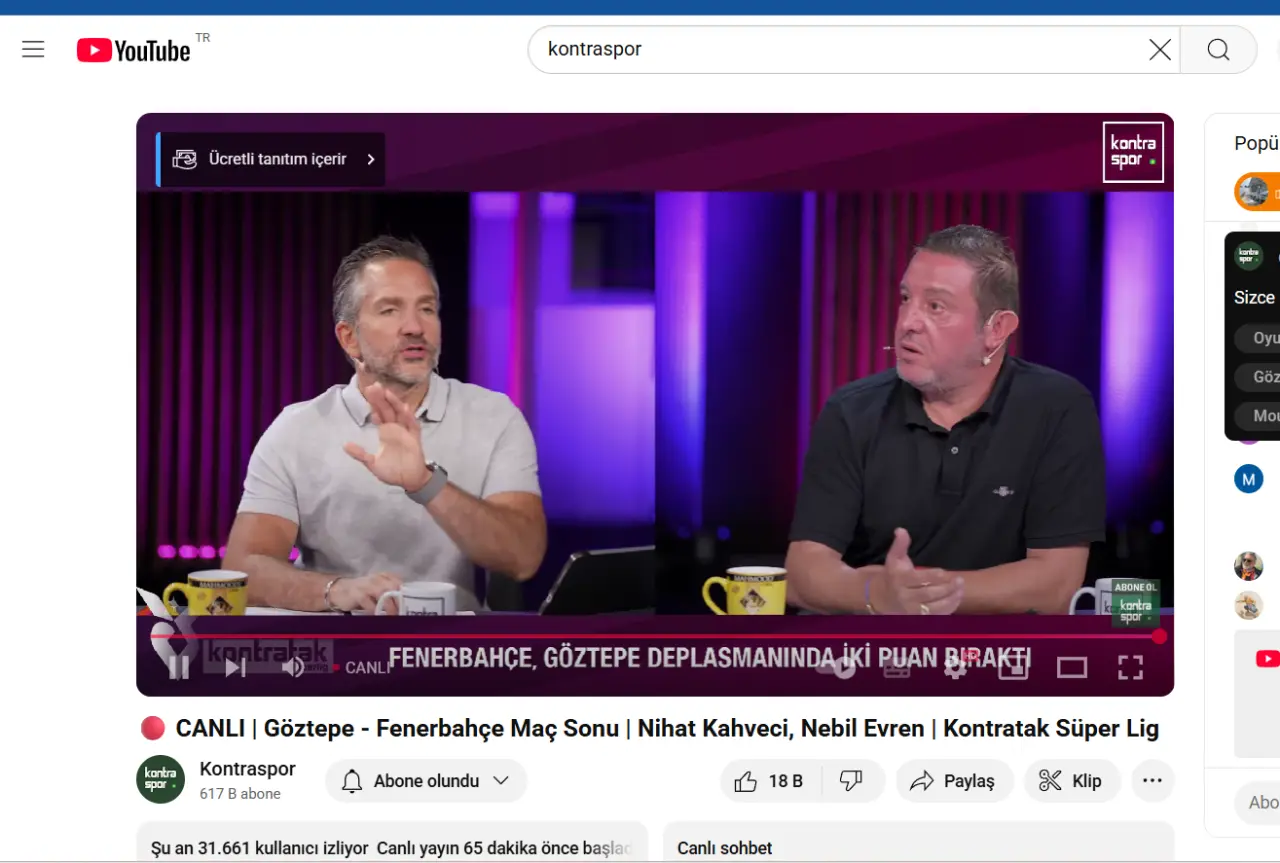This screenshot has width=1280, height=863.
Task: Clear the search box text
Action: click(1159, 50)
